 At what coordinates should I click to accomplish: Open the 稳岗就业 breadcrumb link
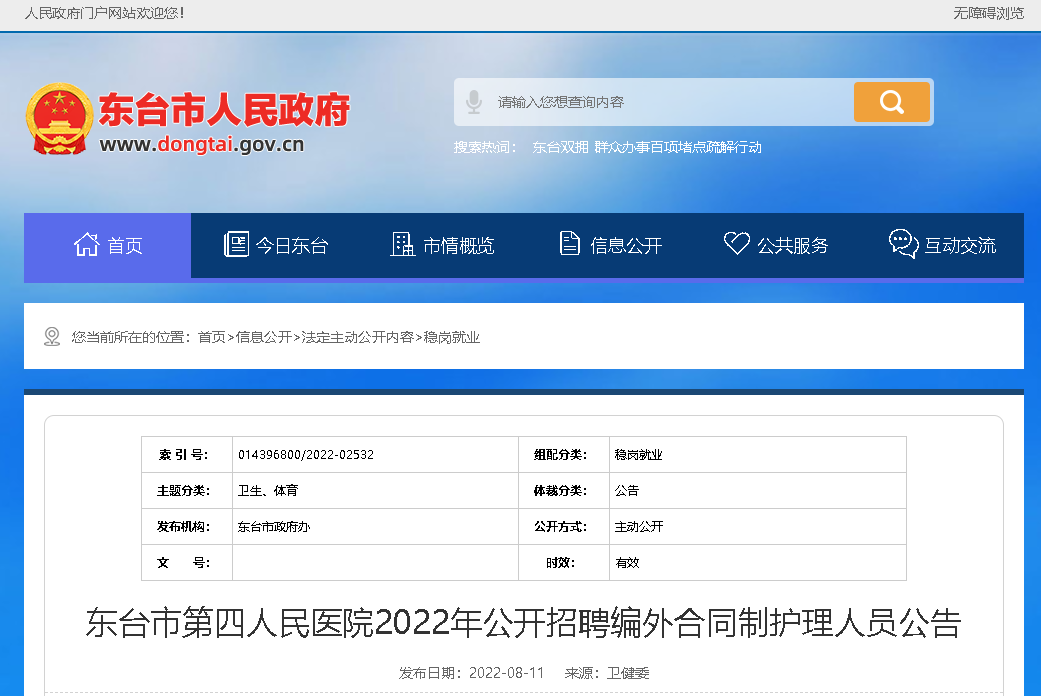pos(452,338)
